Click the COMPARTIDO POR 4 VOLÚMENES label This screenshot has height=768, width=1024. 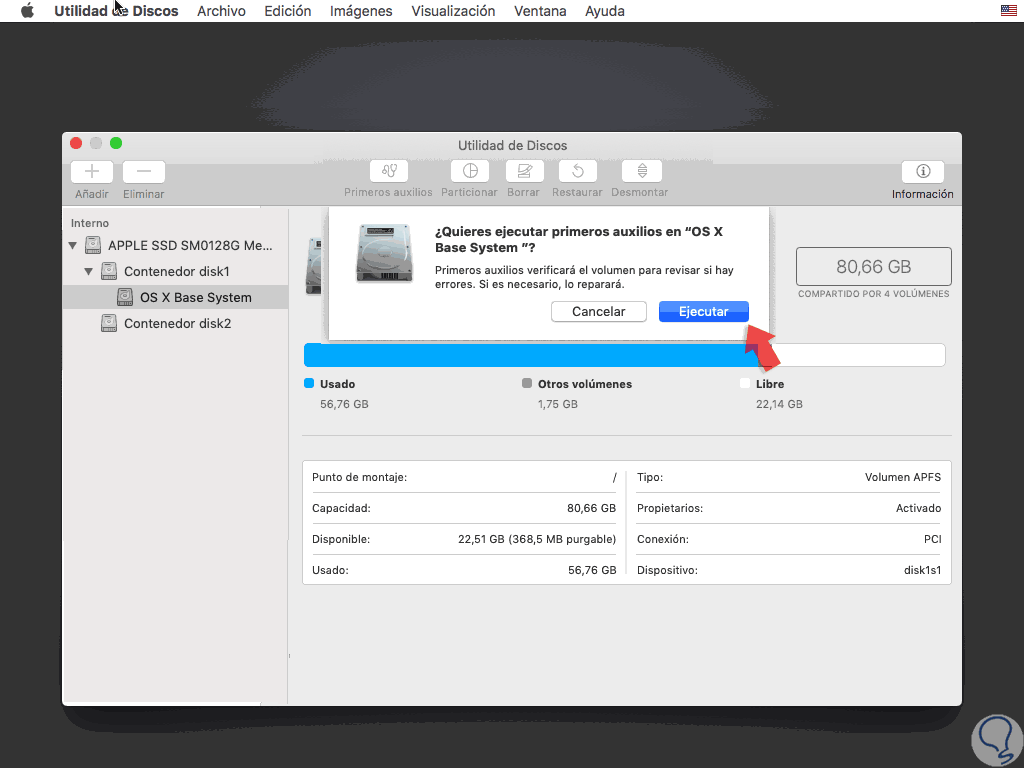(x=873, y=294)
